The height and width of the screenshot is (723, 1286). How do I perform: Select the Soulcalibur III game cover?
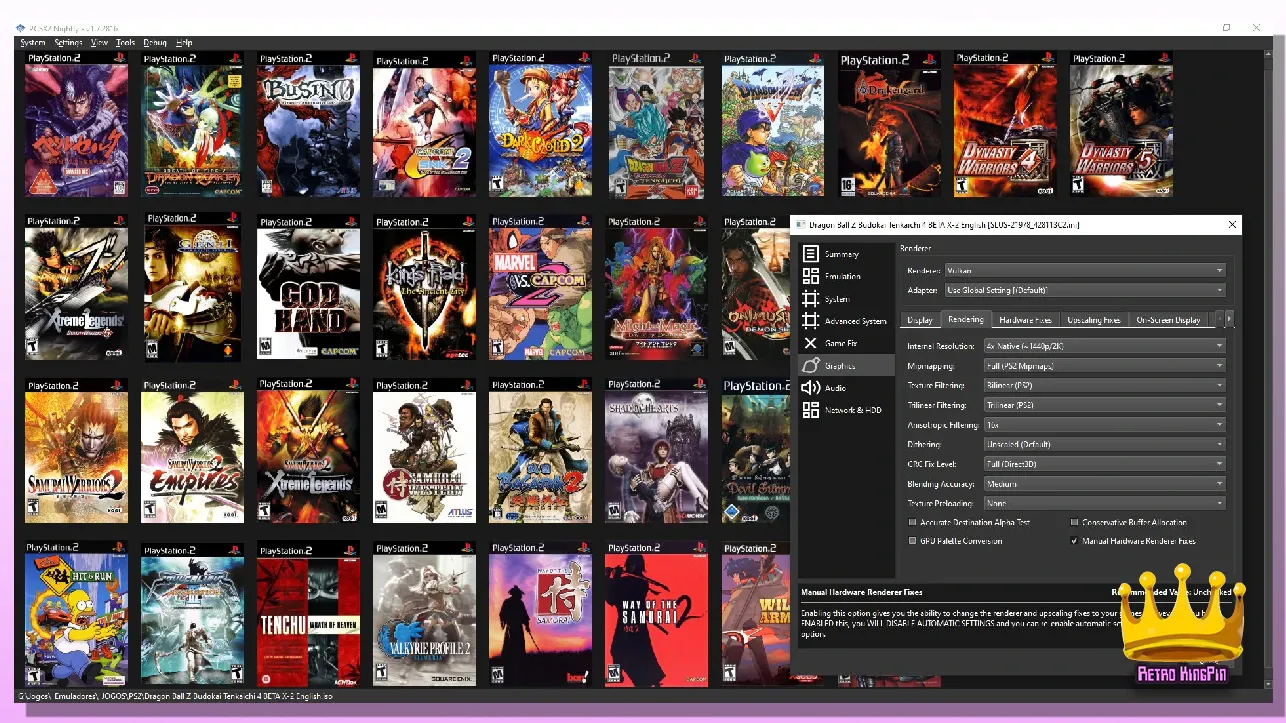(192, 614)
